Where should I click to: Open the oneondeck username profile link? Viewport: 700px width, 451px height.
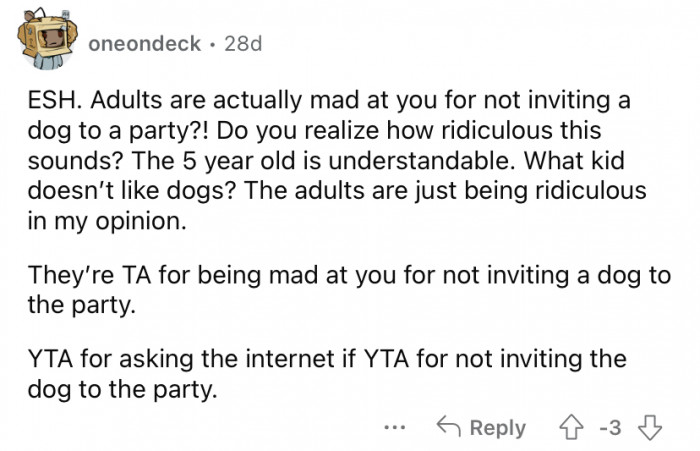point(144,45)
